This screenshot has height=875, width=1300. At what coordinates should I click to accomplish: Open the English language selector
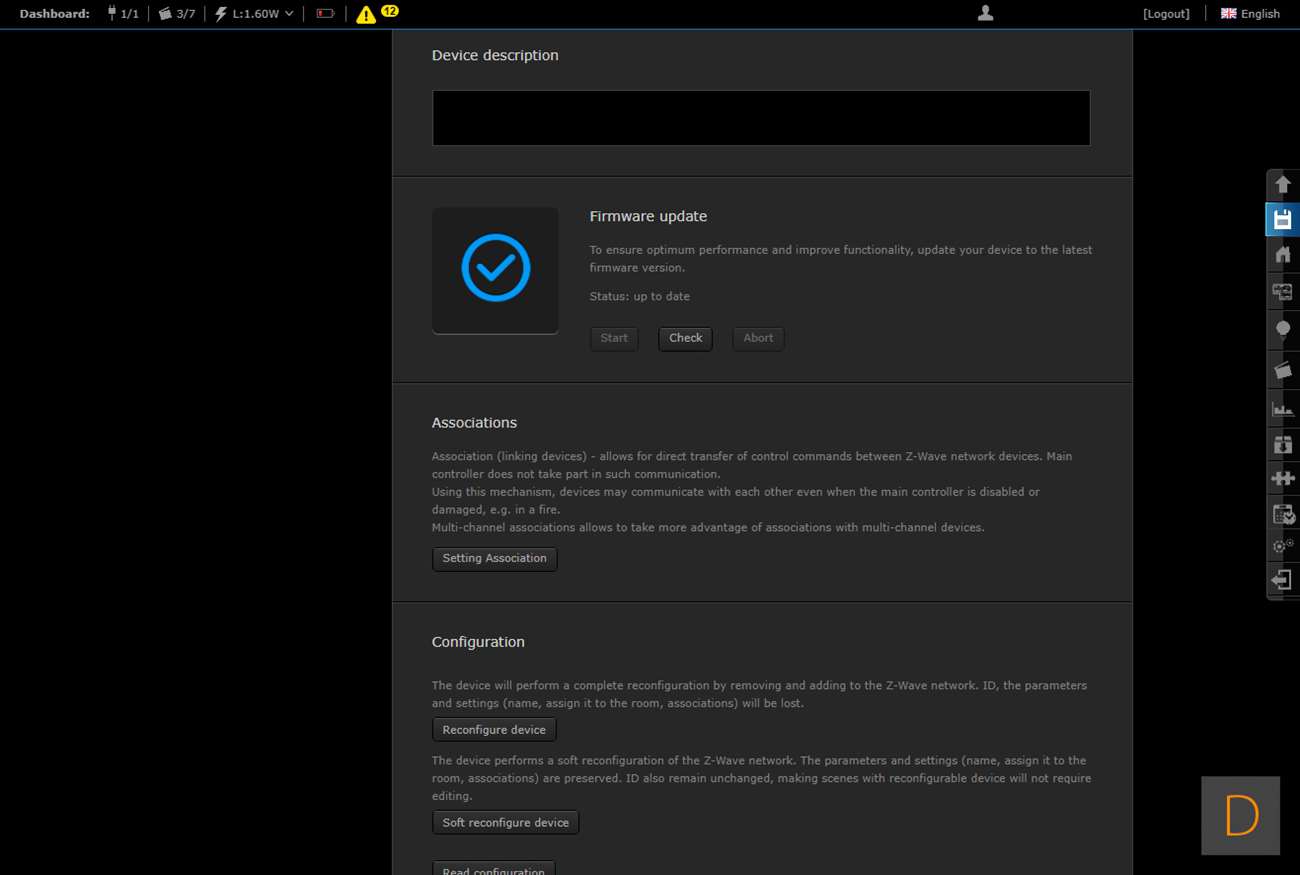[1250, 14]
